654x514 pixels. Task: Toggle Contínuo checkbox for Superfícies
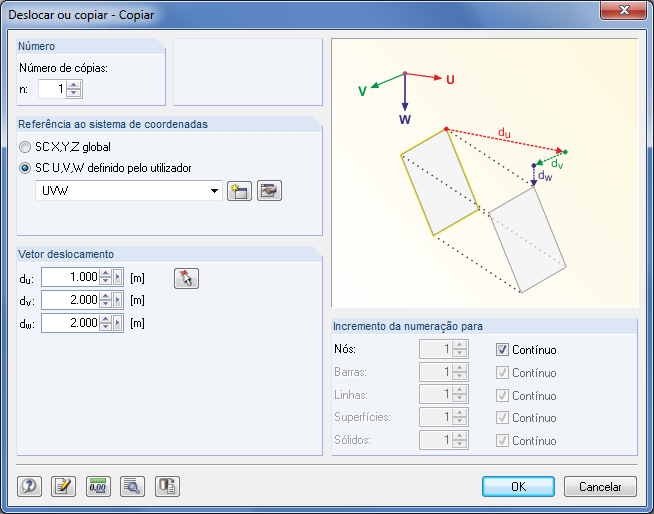pos(502,418)
